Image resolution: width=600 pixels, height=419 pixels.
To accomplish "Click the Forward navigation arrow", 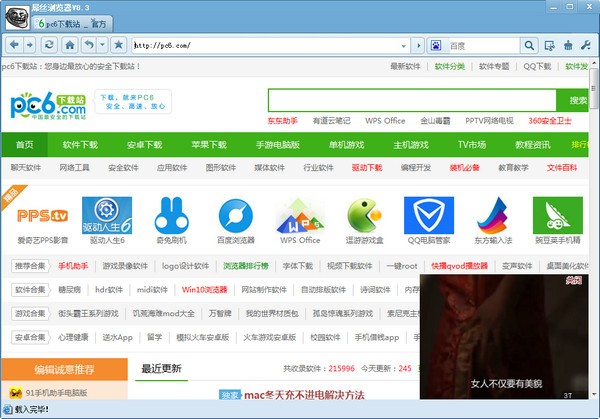I will pos(32,45).
